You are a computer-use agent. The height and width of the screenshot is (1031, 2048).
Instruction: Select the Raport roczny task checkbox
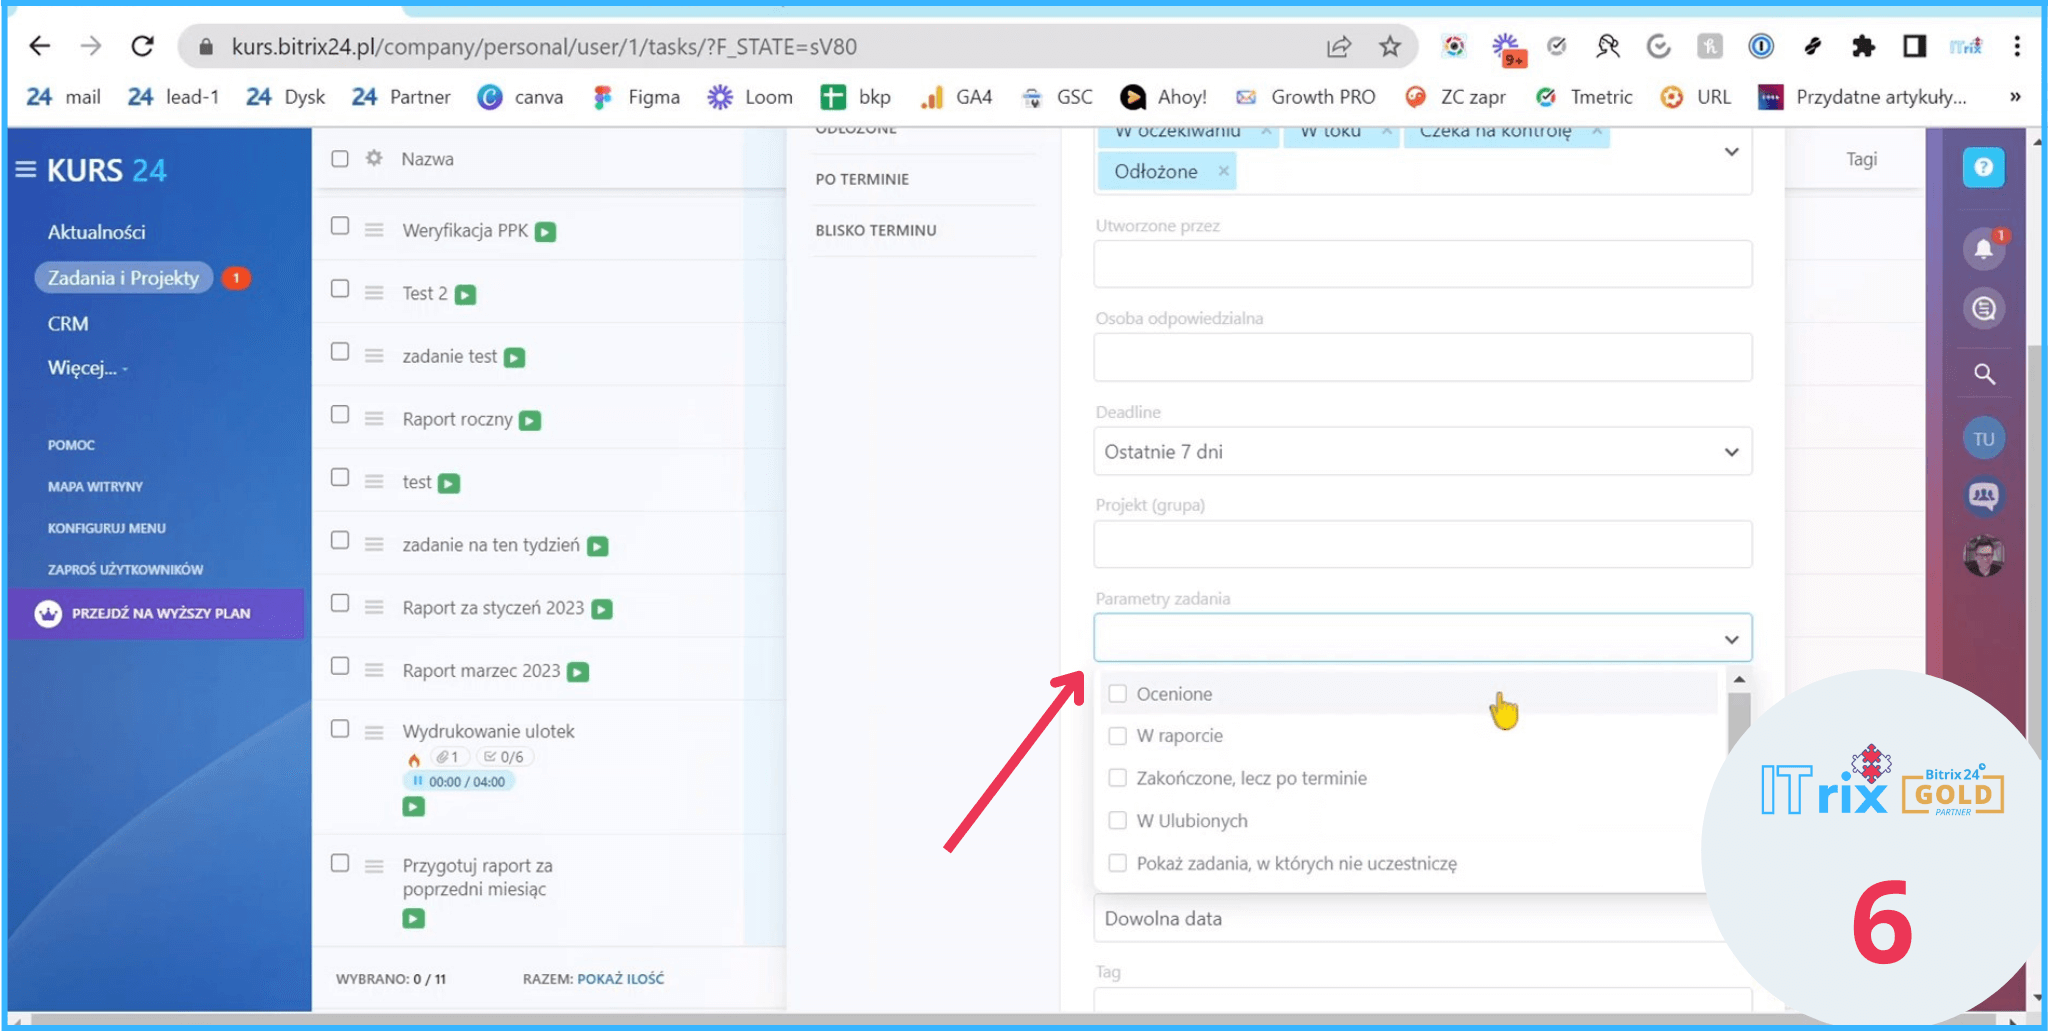pyautogui.click(x=340, y=415)
